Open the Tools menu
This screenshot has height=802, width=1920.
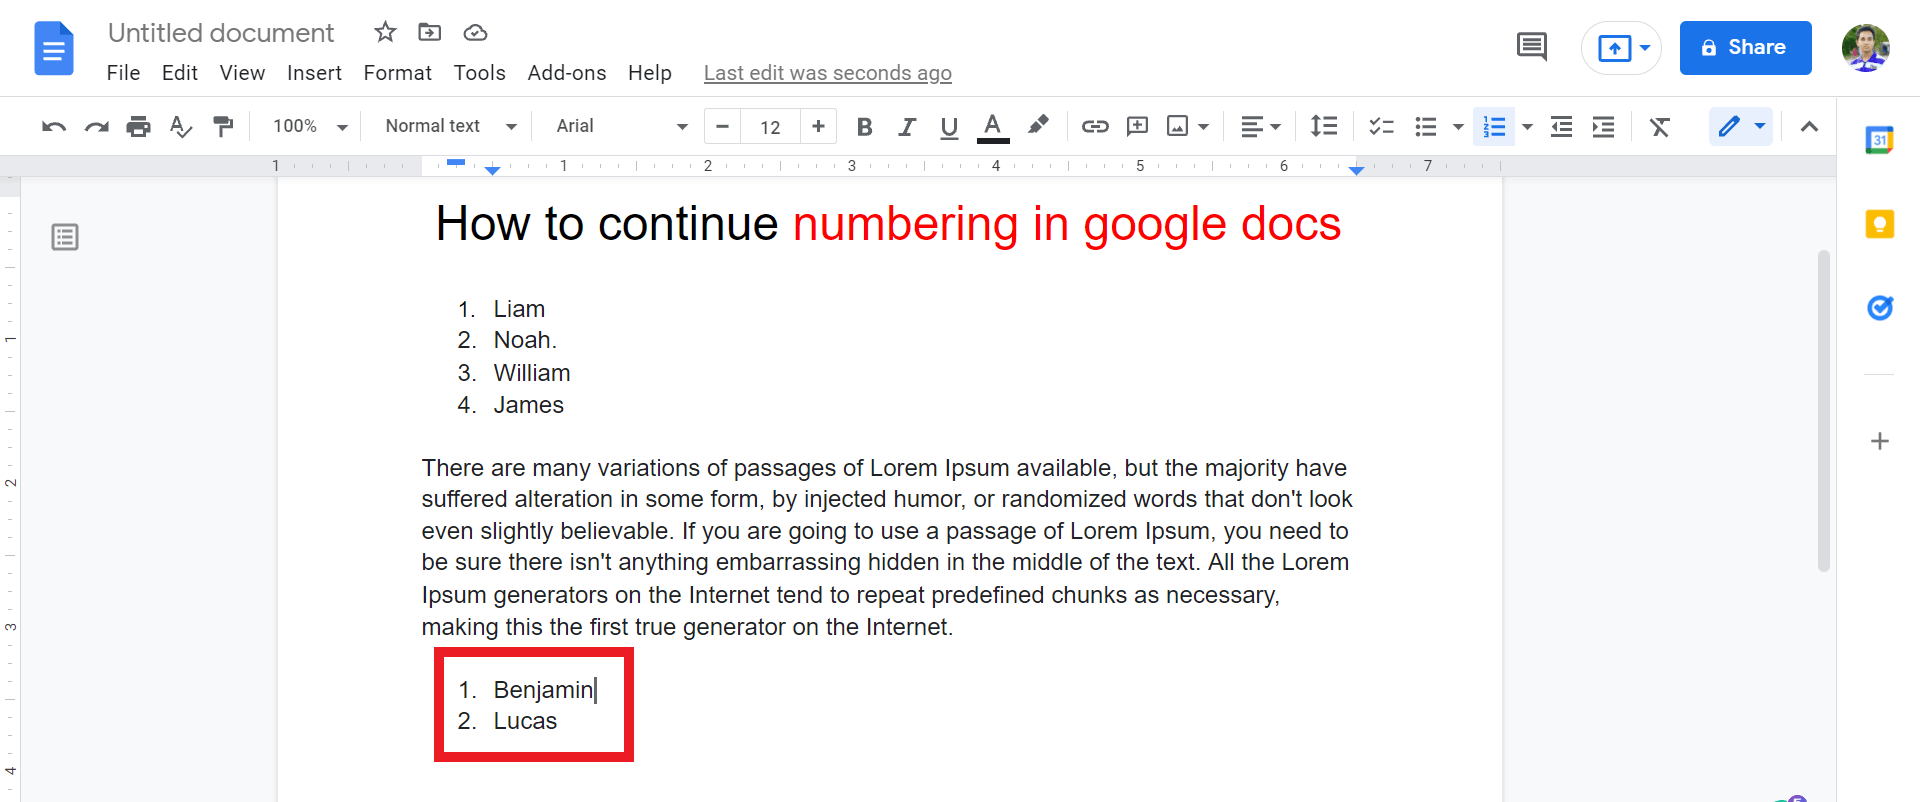coord(479,73)
